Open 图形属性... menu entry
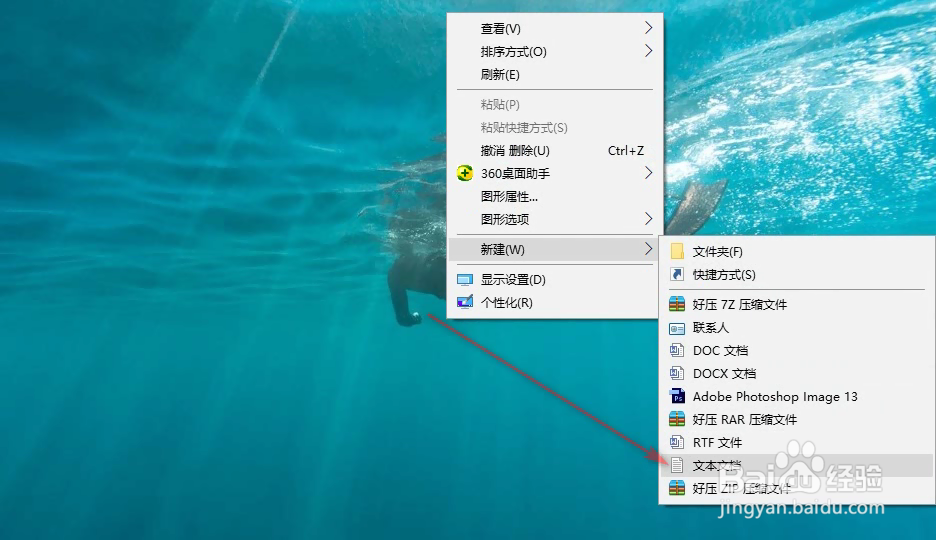This screenshot has width=936, height=540. pos(555,196)
